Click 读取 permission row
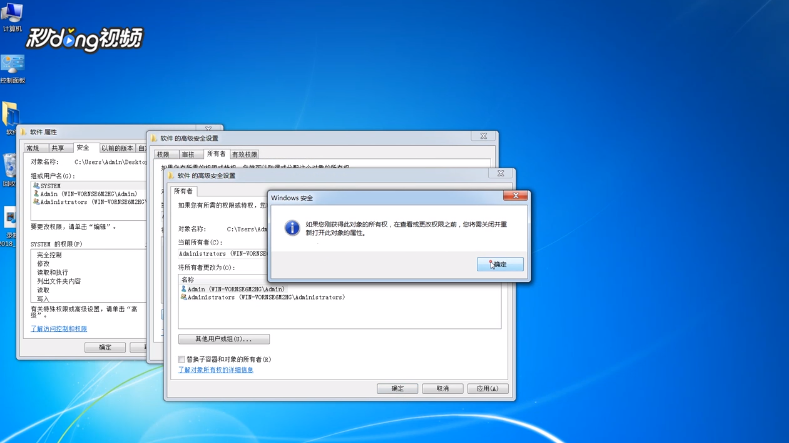The width and height of the screenshot is (789, 443). pyautogui.click(x=43, y=290)
